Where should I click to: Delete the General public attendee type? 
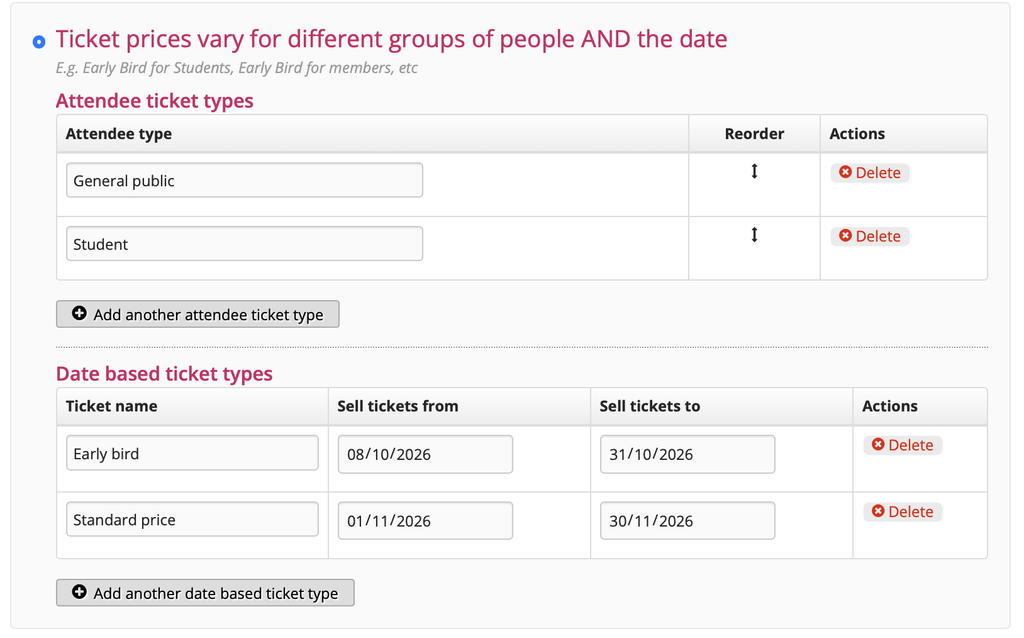coord(870,172)
